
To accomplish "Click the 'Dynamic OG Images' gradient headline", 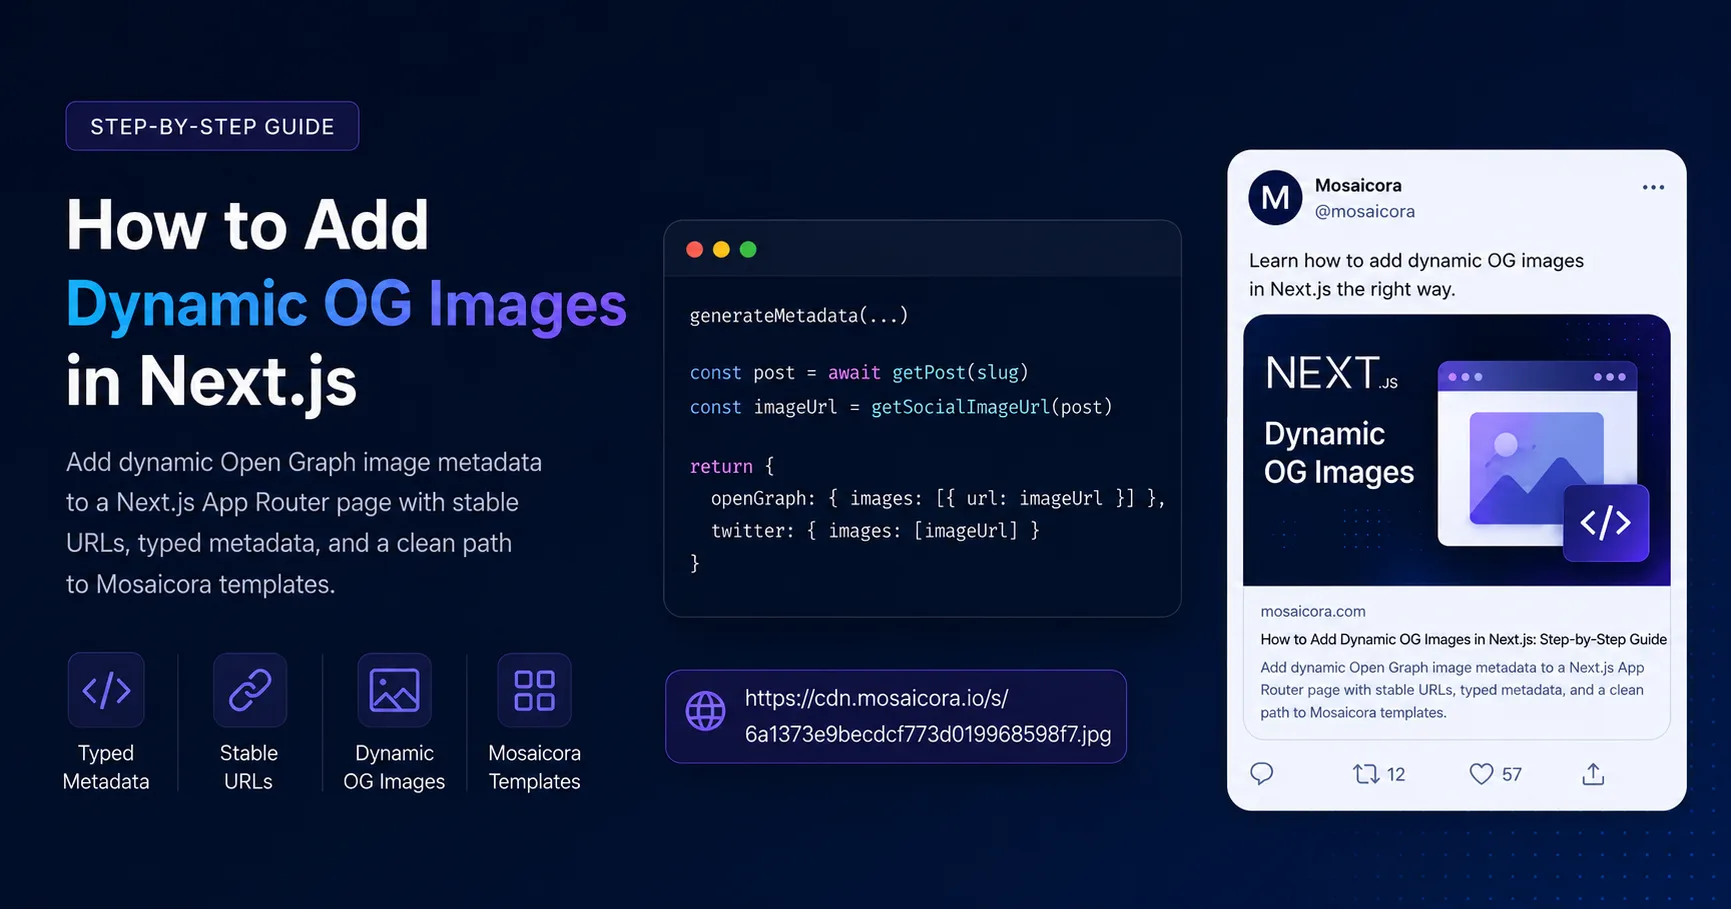I will (x=346, y=304).
